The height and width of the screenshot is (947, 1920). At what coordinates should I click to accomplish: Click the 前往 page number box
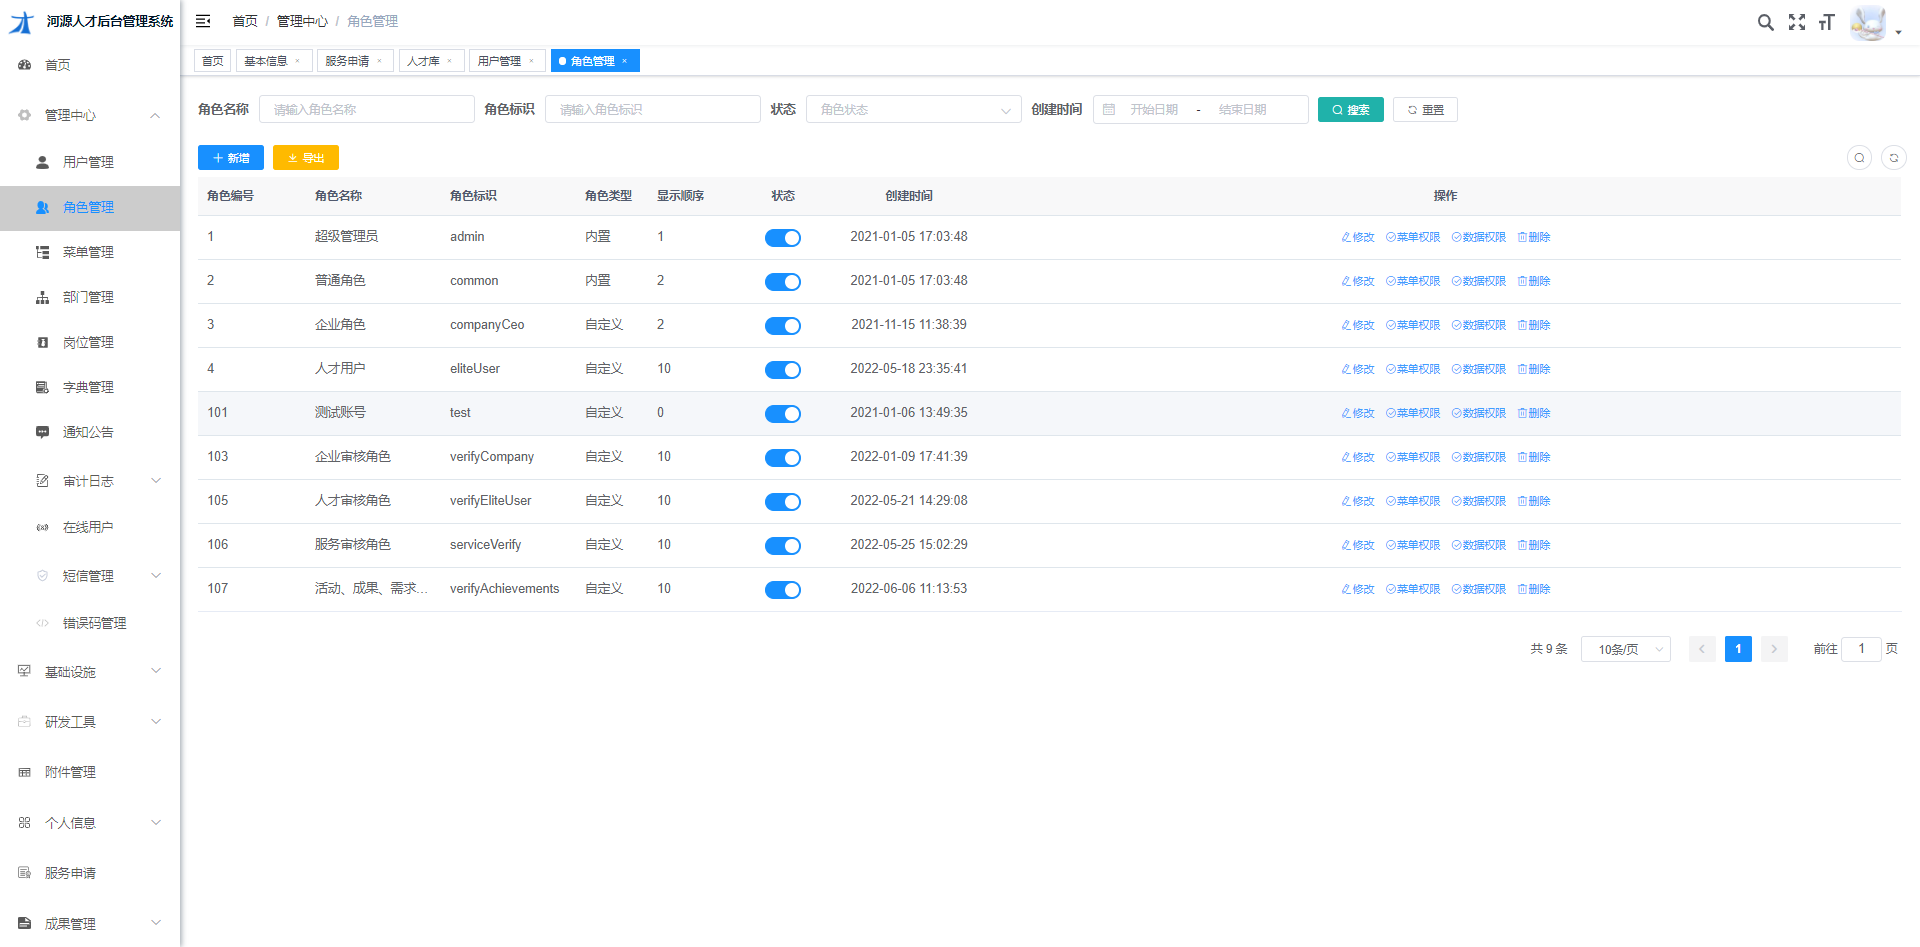(1861, 649)
